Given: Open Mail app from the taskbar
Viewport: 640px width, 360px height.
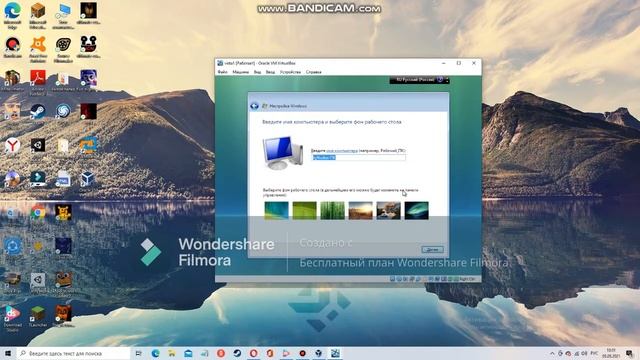Looking at the screenshot, I should pos(188,353).
